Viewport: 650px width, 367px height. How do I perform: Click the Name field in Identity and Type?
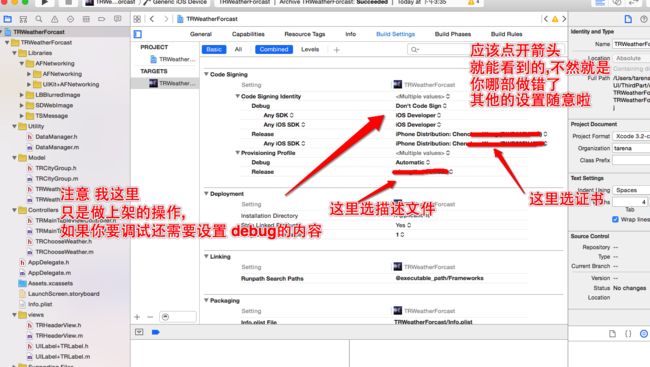(x=631, y=44)
